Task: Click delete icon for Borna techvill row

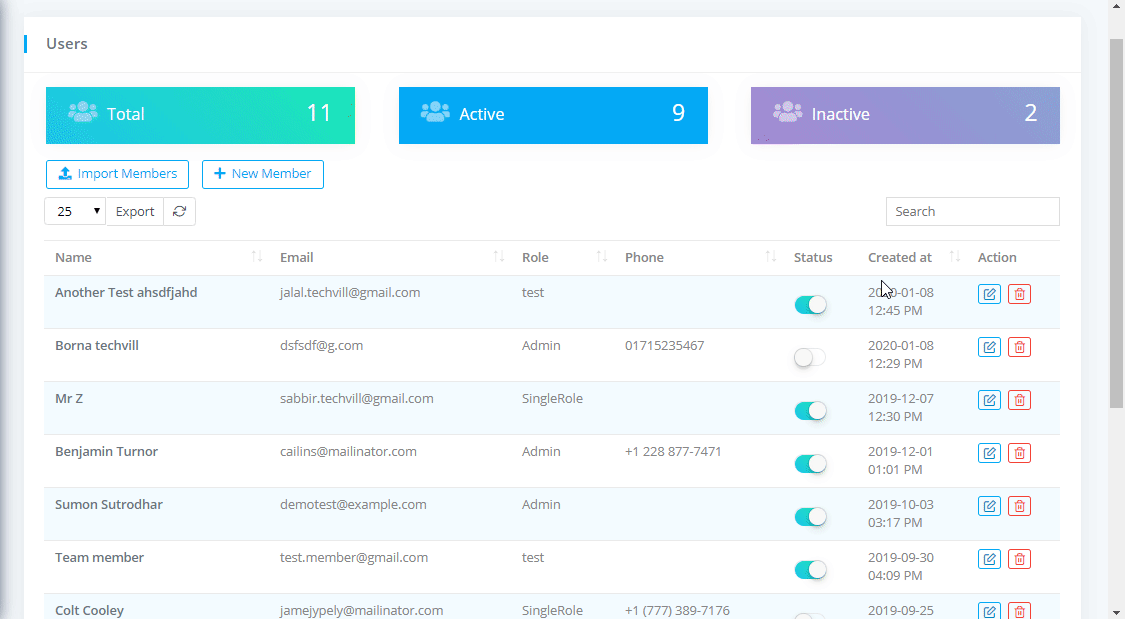Action: (1019, 347)
